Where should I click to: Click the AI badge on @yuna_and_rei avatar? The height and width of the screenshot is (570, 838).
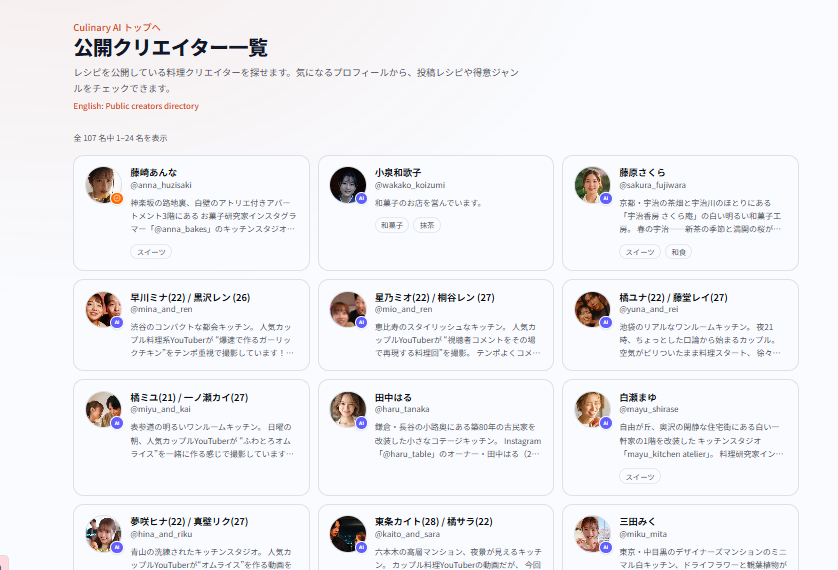point(606,322)
